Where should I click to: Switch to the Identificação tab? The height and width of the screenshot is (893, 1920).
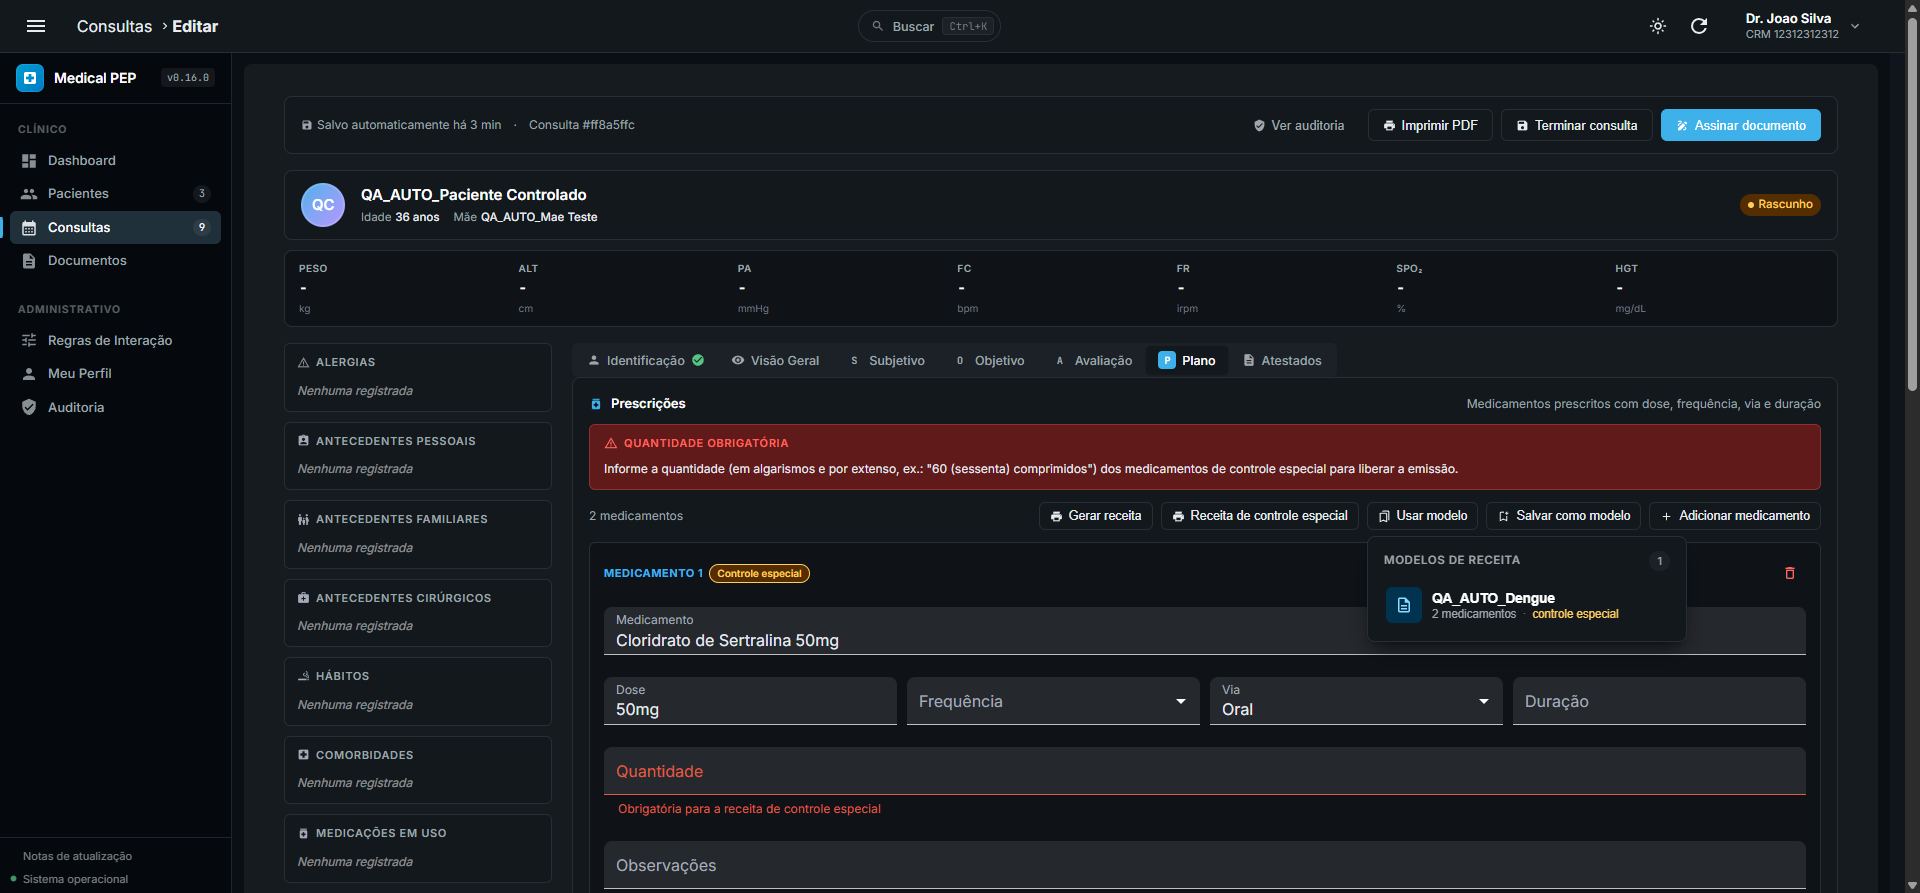point(646,360)
